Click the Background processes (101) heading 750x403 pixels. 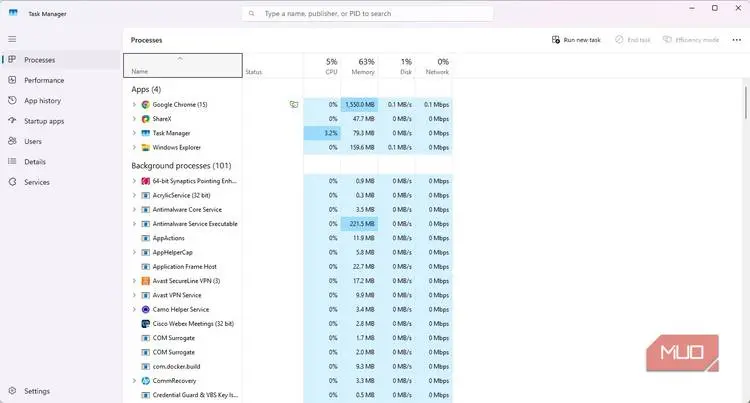click(181, 165)
